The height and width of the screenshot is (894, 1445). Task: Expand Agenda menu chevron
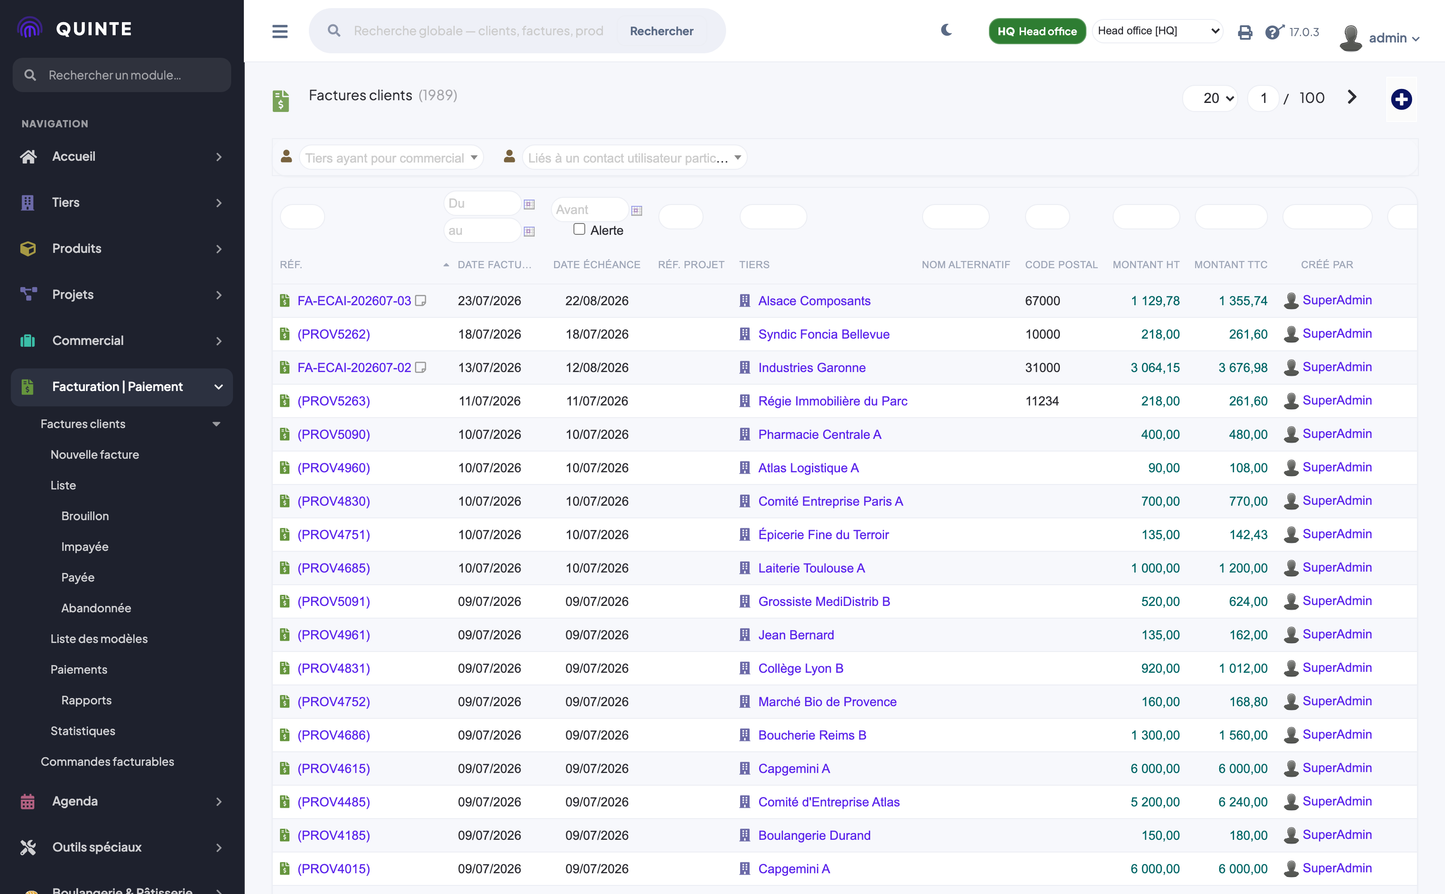219,802
